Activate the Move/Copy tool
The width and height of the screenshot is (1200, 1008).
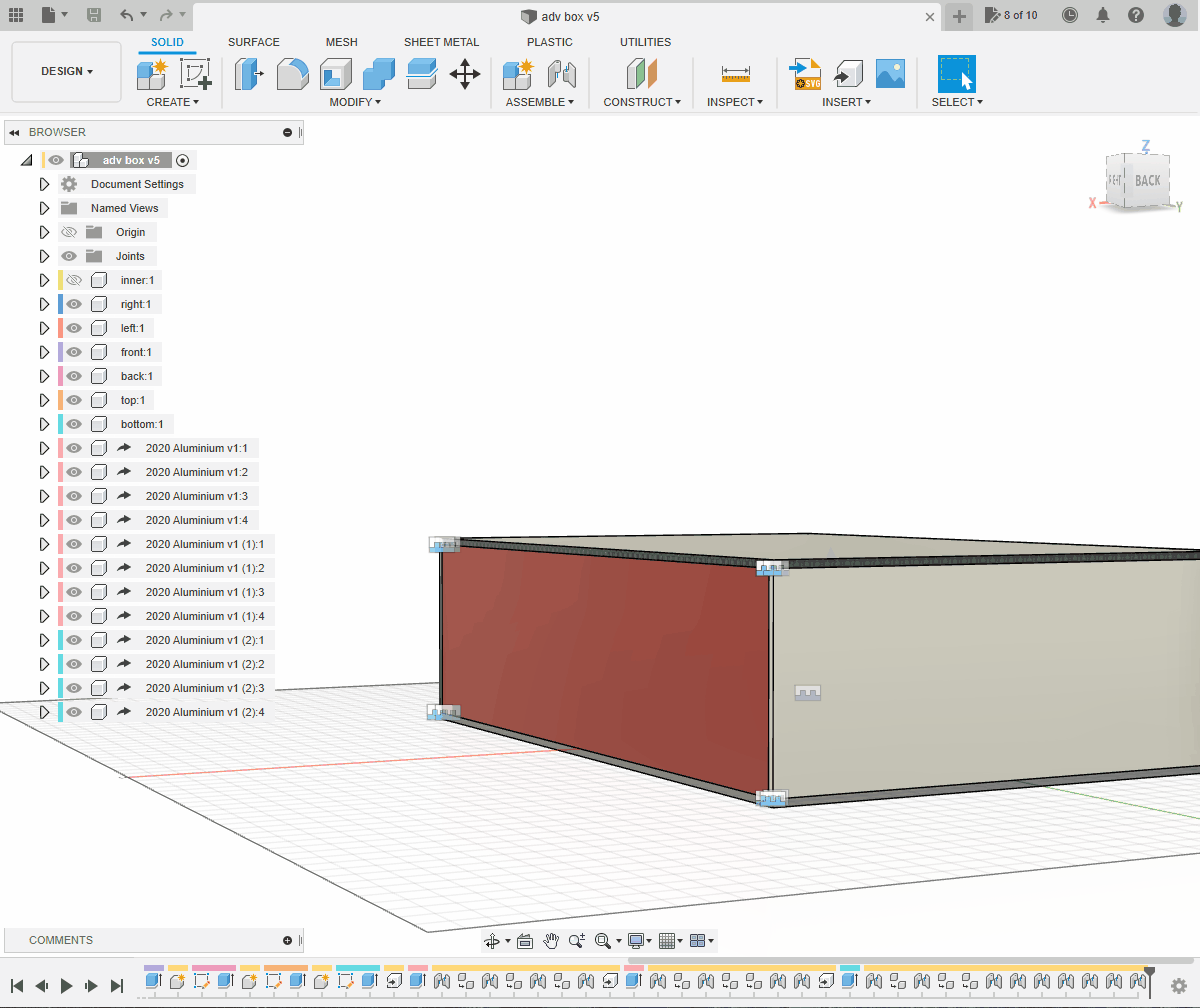tap(464, 74)
